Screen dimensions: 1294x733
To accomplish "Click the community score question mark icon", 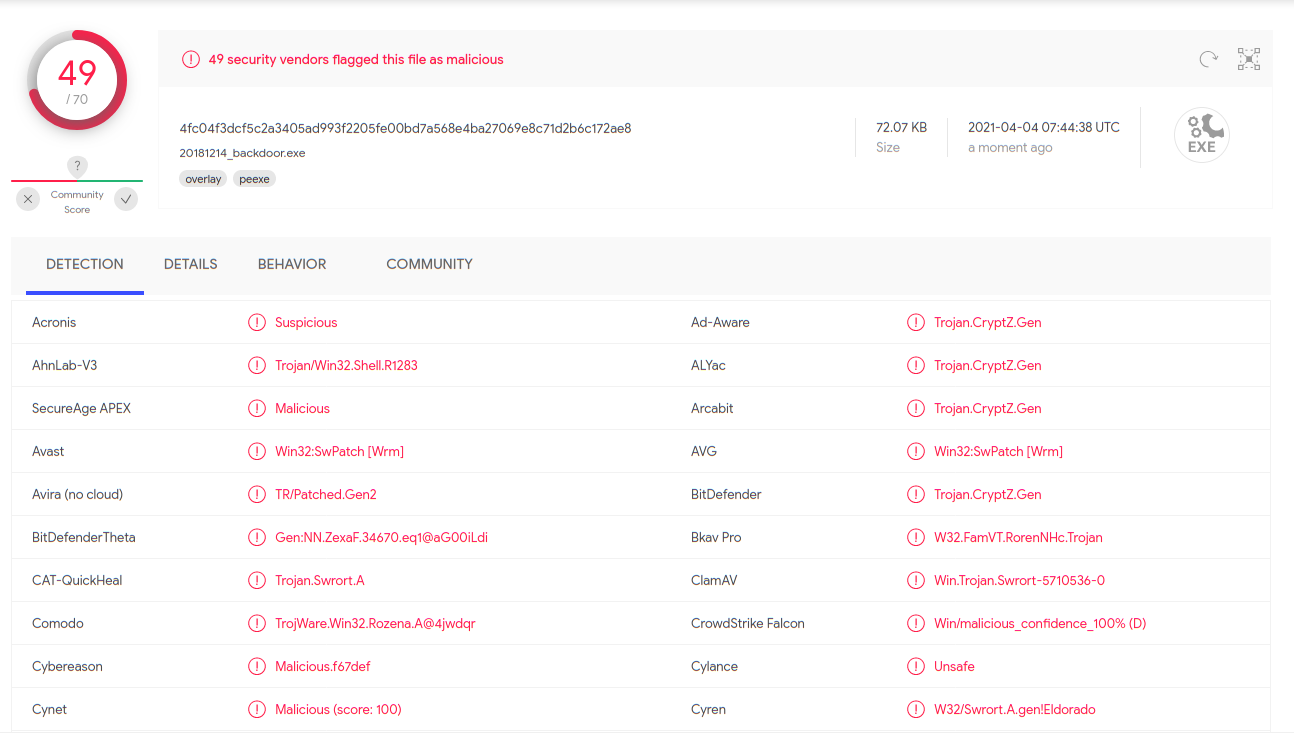I will point(77,166).
